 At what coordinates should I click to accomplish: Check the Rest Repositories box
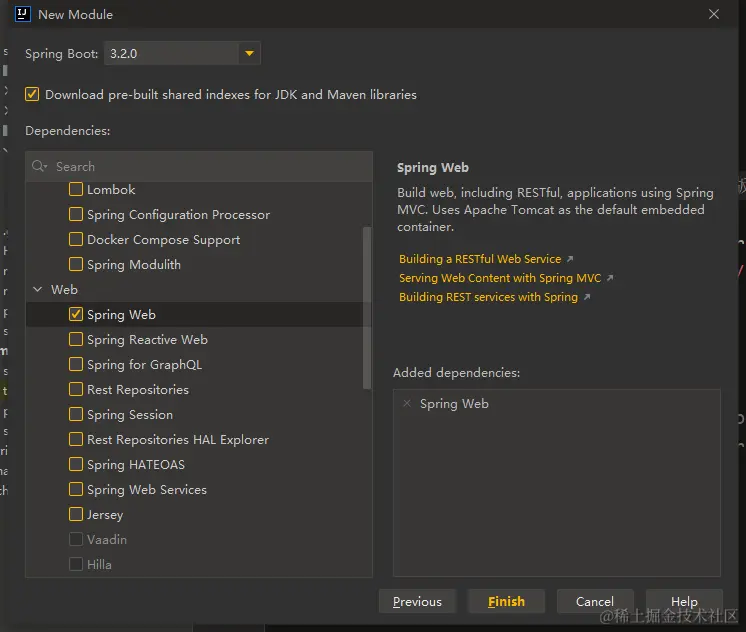76,389
